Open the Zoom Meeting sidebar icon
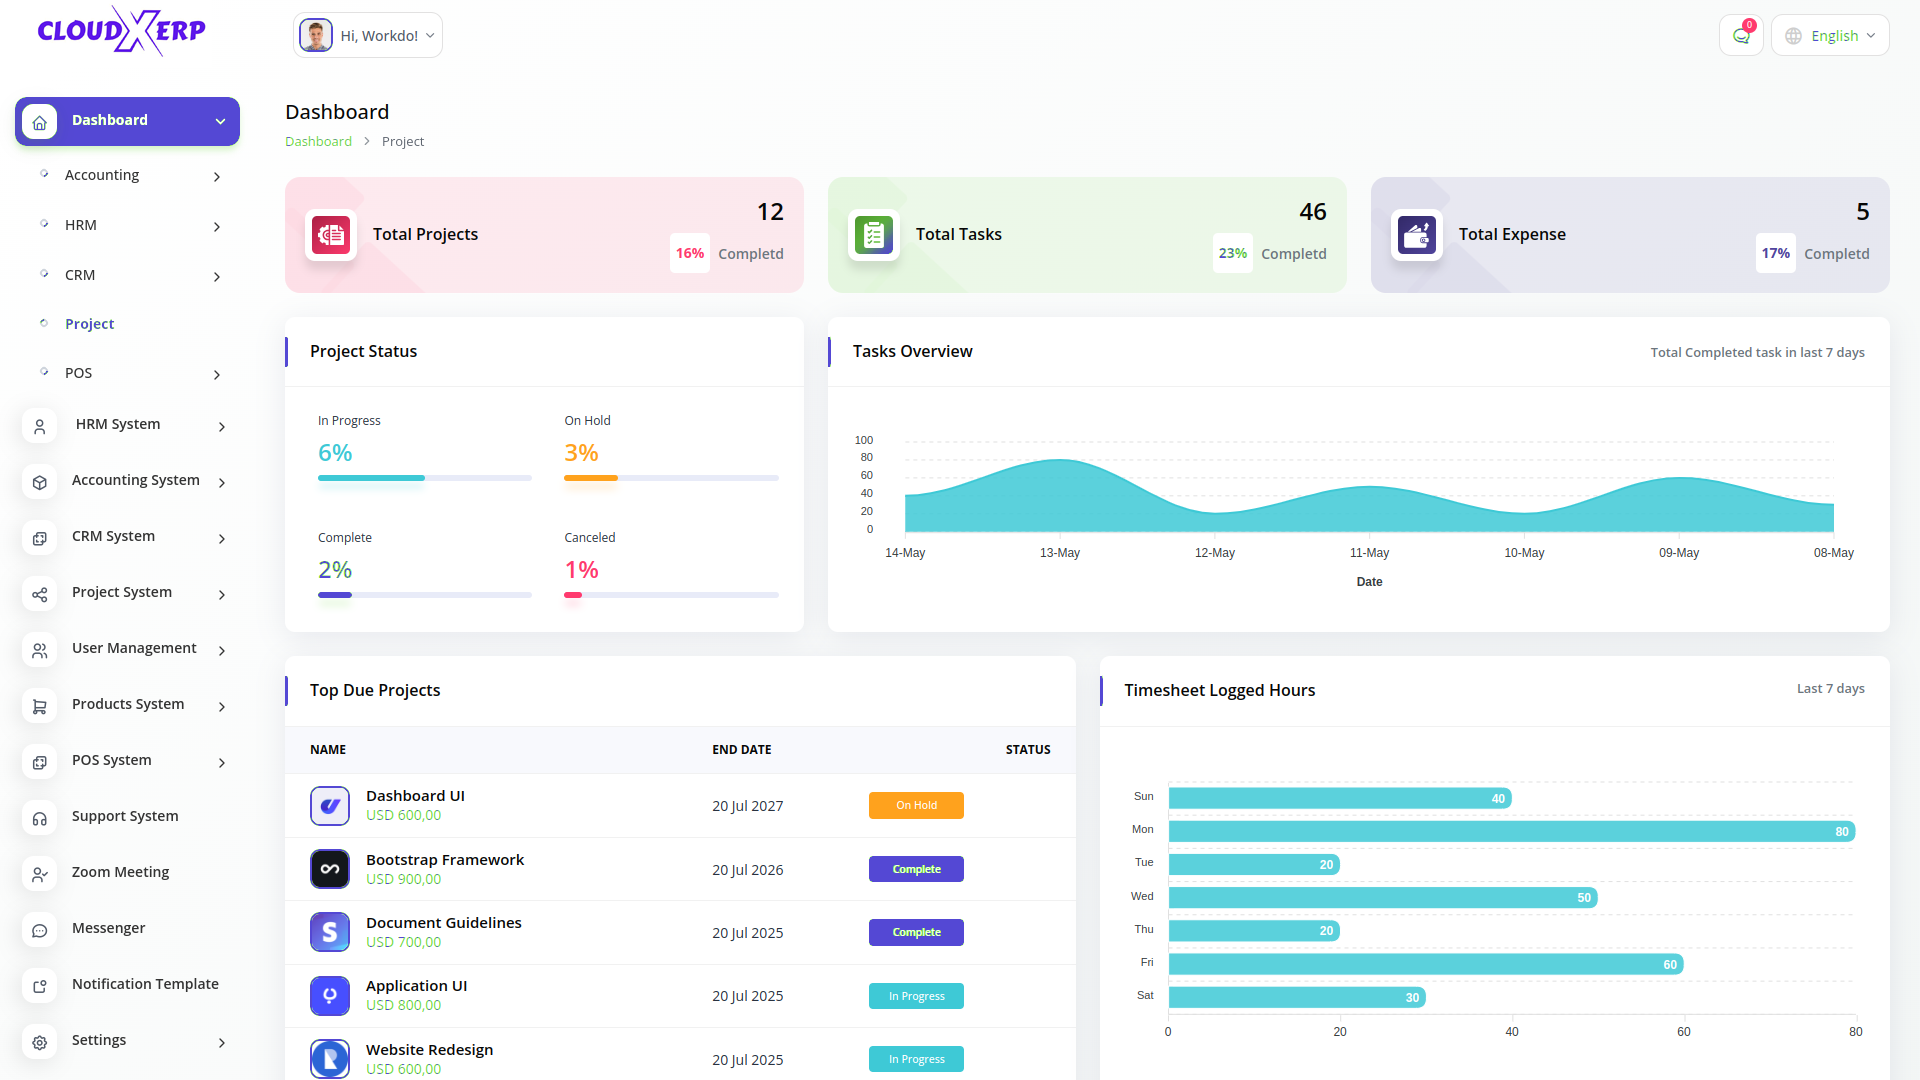This screenshot has height=1080, width=1920. pos(40,874)
